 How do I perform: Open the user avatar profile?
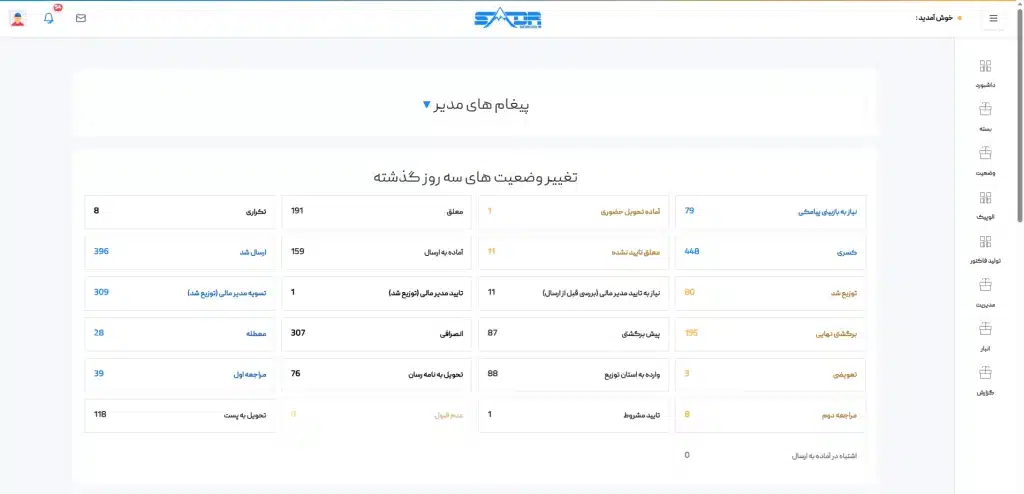tap(18, 18)
